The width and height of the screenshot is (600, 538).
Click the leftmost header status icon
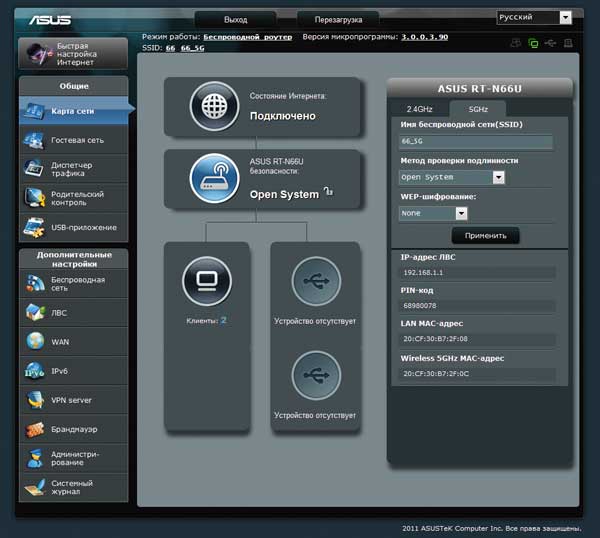click(x=516, y=43)
